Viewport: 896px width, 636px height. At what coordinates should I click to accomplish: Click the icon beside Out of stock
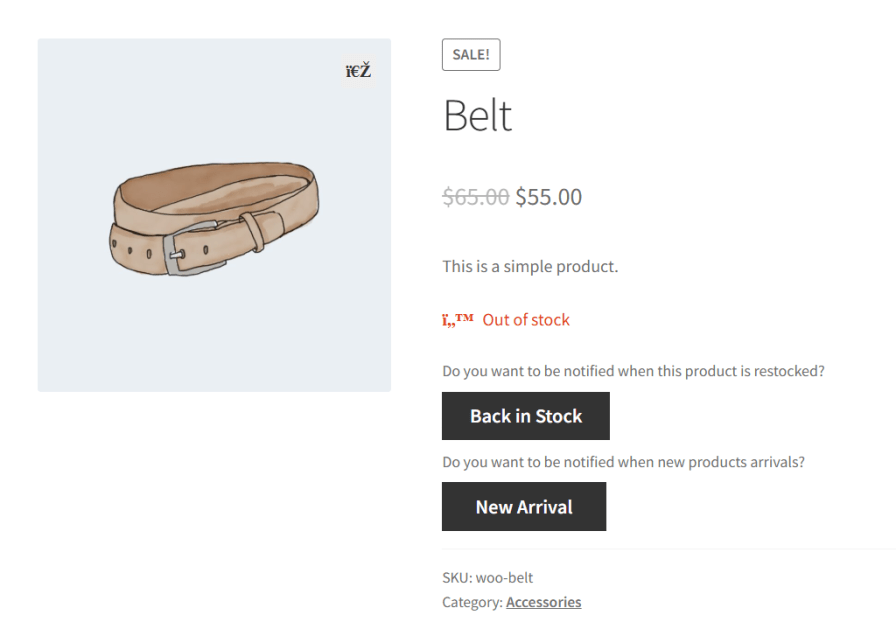(457, 320)
